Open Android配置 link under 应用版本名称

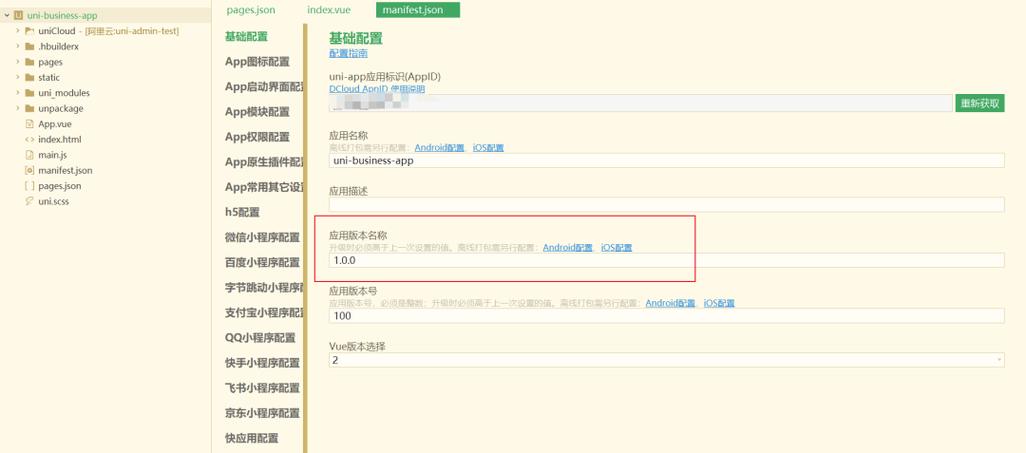(568, 247)
